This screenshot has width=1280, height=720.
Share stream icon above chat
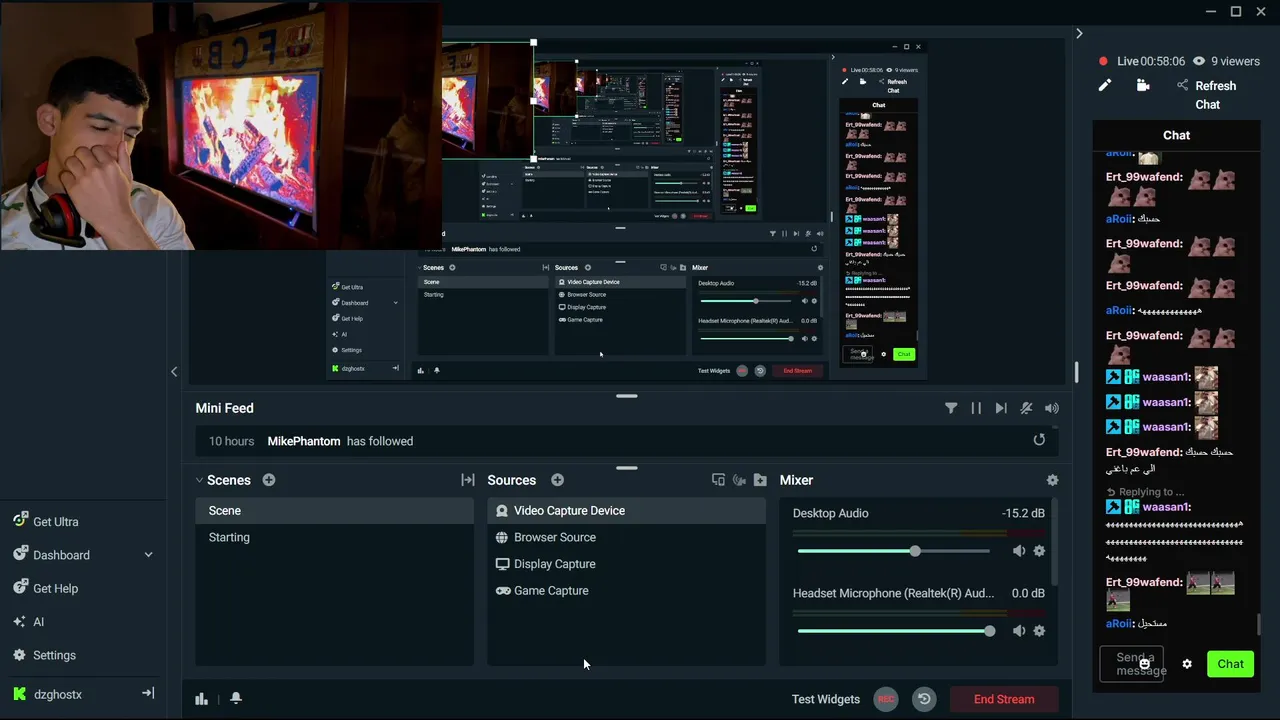[1182, 86]
